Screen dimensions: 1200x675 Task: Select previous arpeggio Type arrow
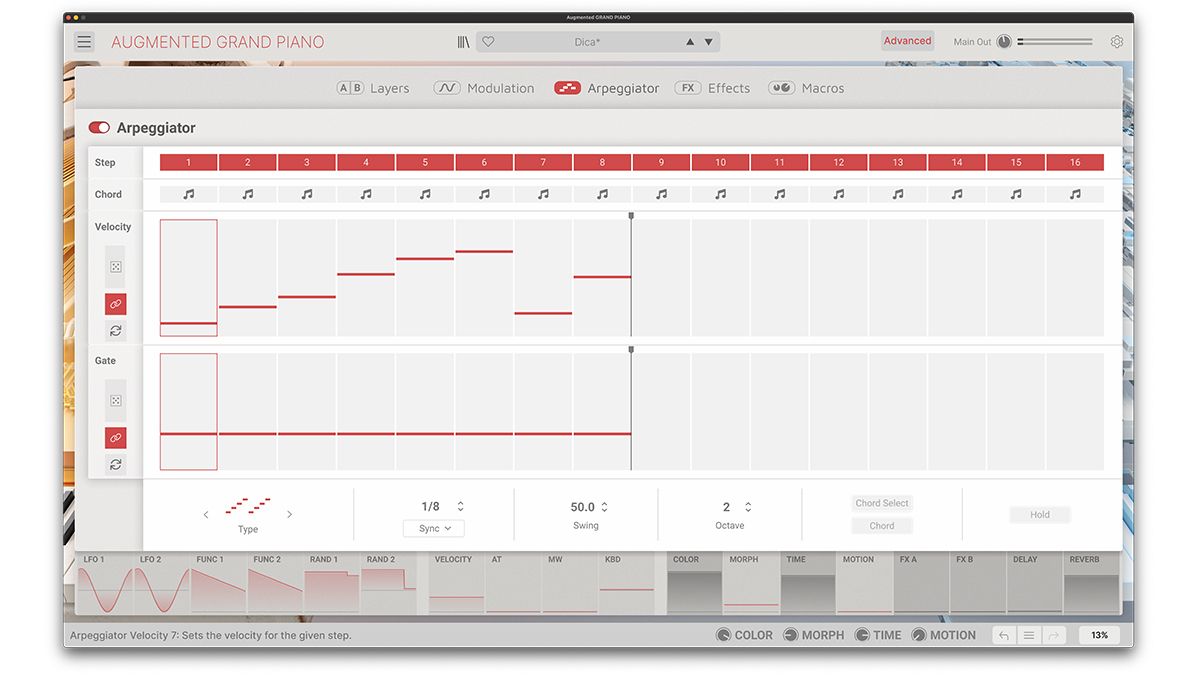coord(206,515)
